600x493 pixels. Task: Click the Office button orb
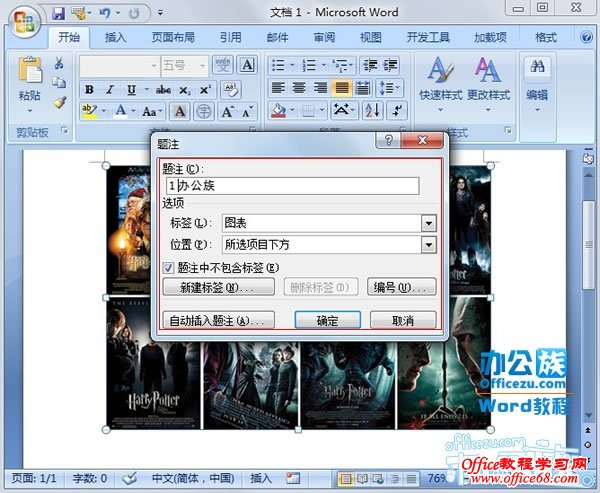point(24,21)
